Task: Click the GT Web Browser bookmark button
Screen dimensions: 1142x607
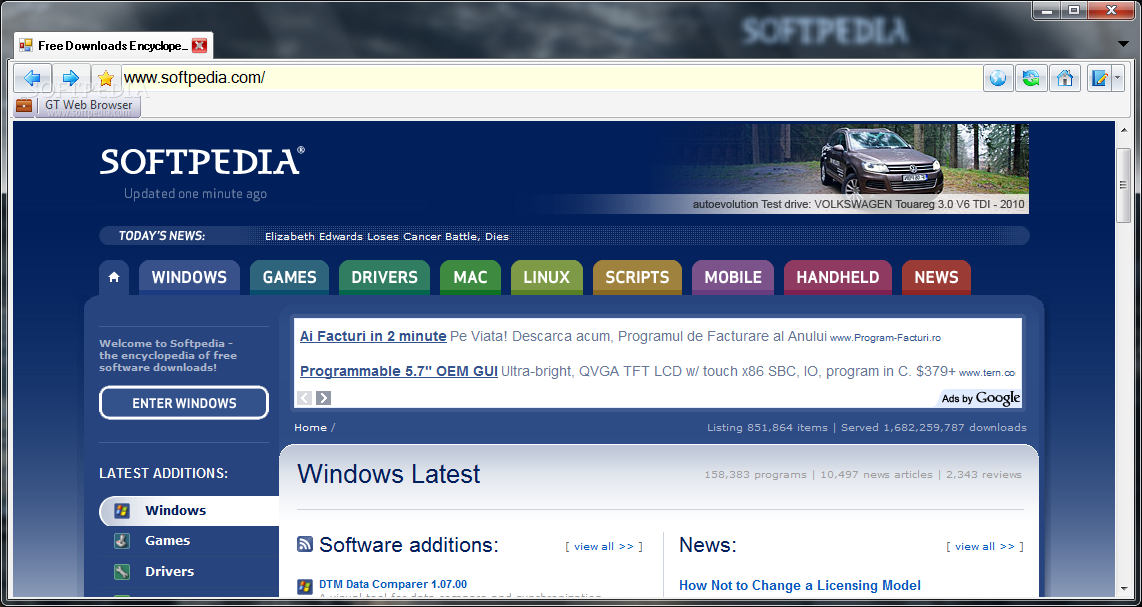Action: (x=88, y=105)
